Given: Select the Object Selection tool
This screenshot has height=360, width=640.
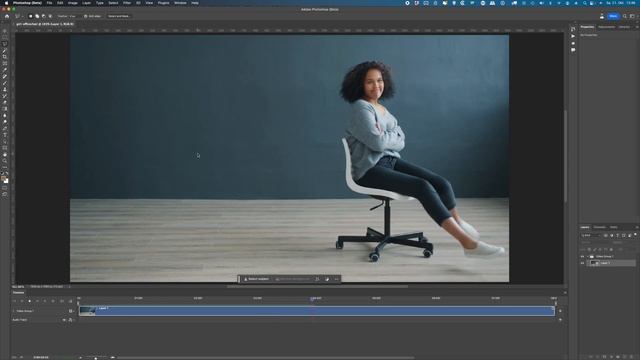Looking at the screenshot, I should (5, 51).
